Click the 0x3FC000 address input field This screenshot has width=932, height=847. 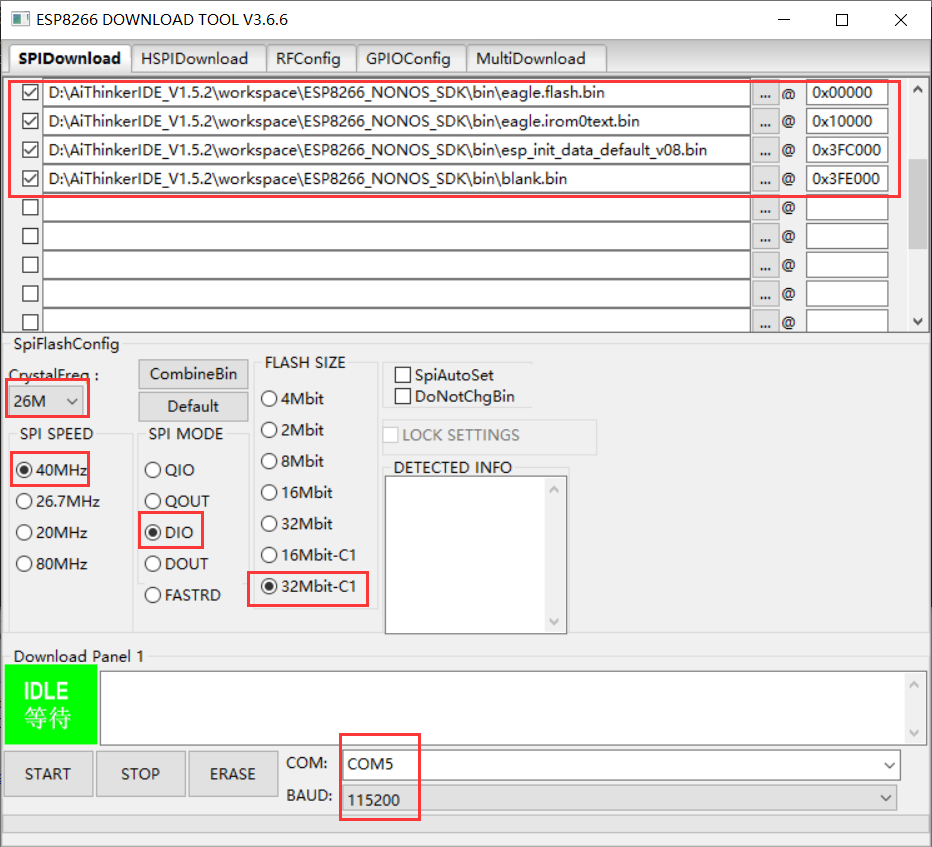point(846,151)
